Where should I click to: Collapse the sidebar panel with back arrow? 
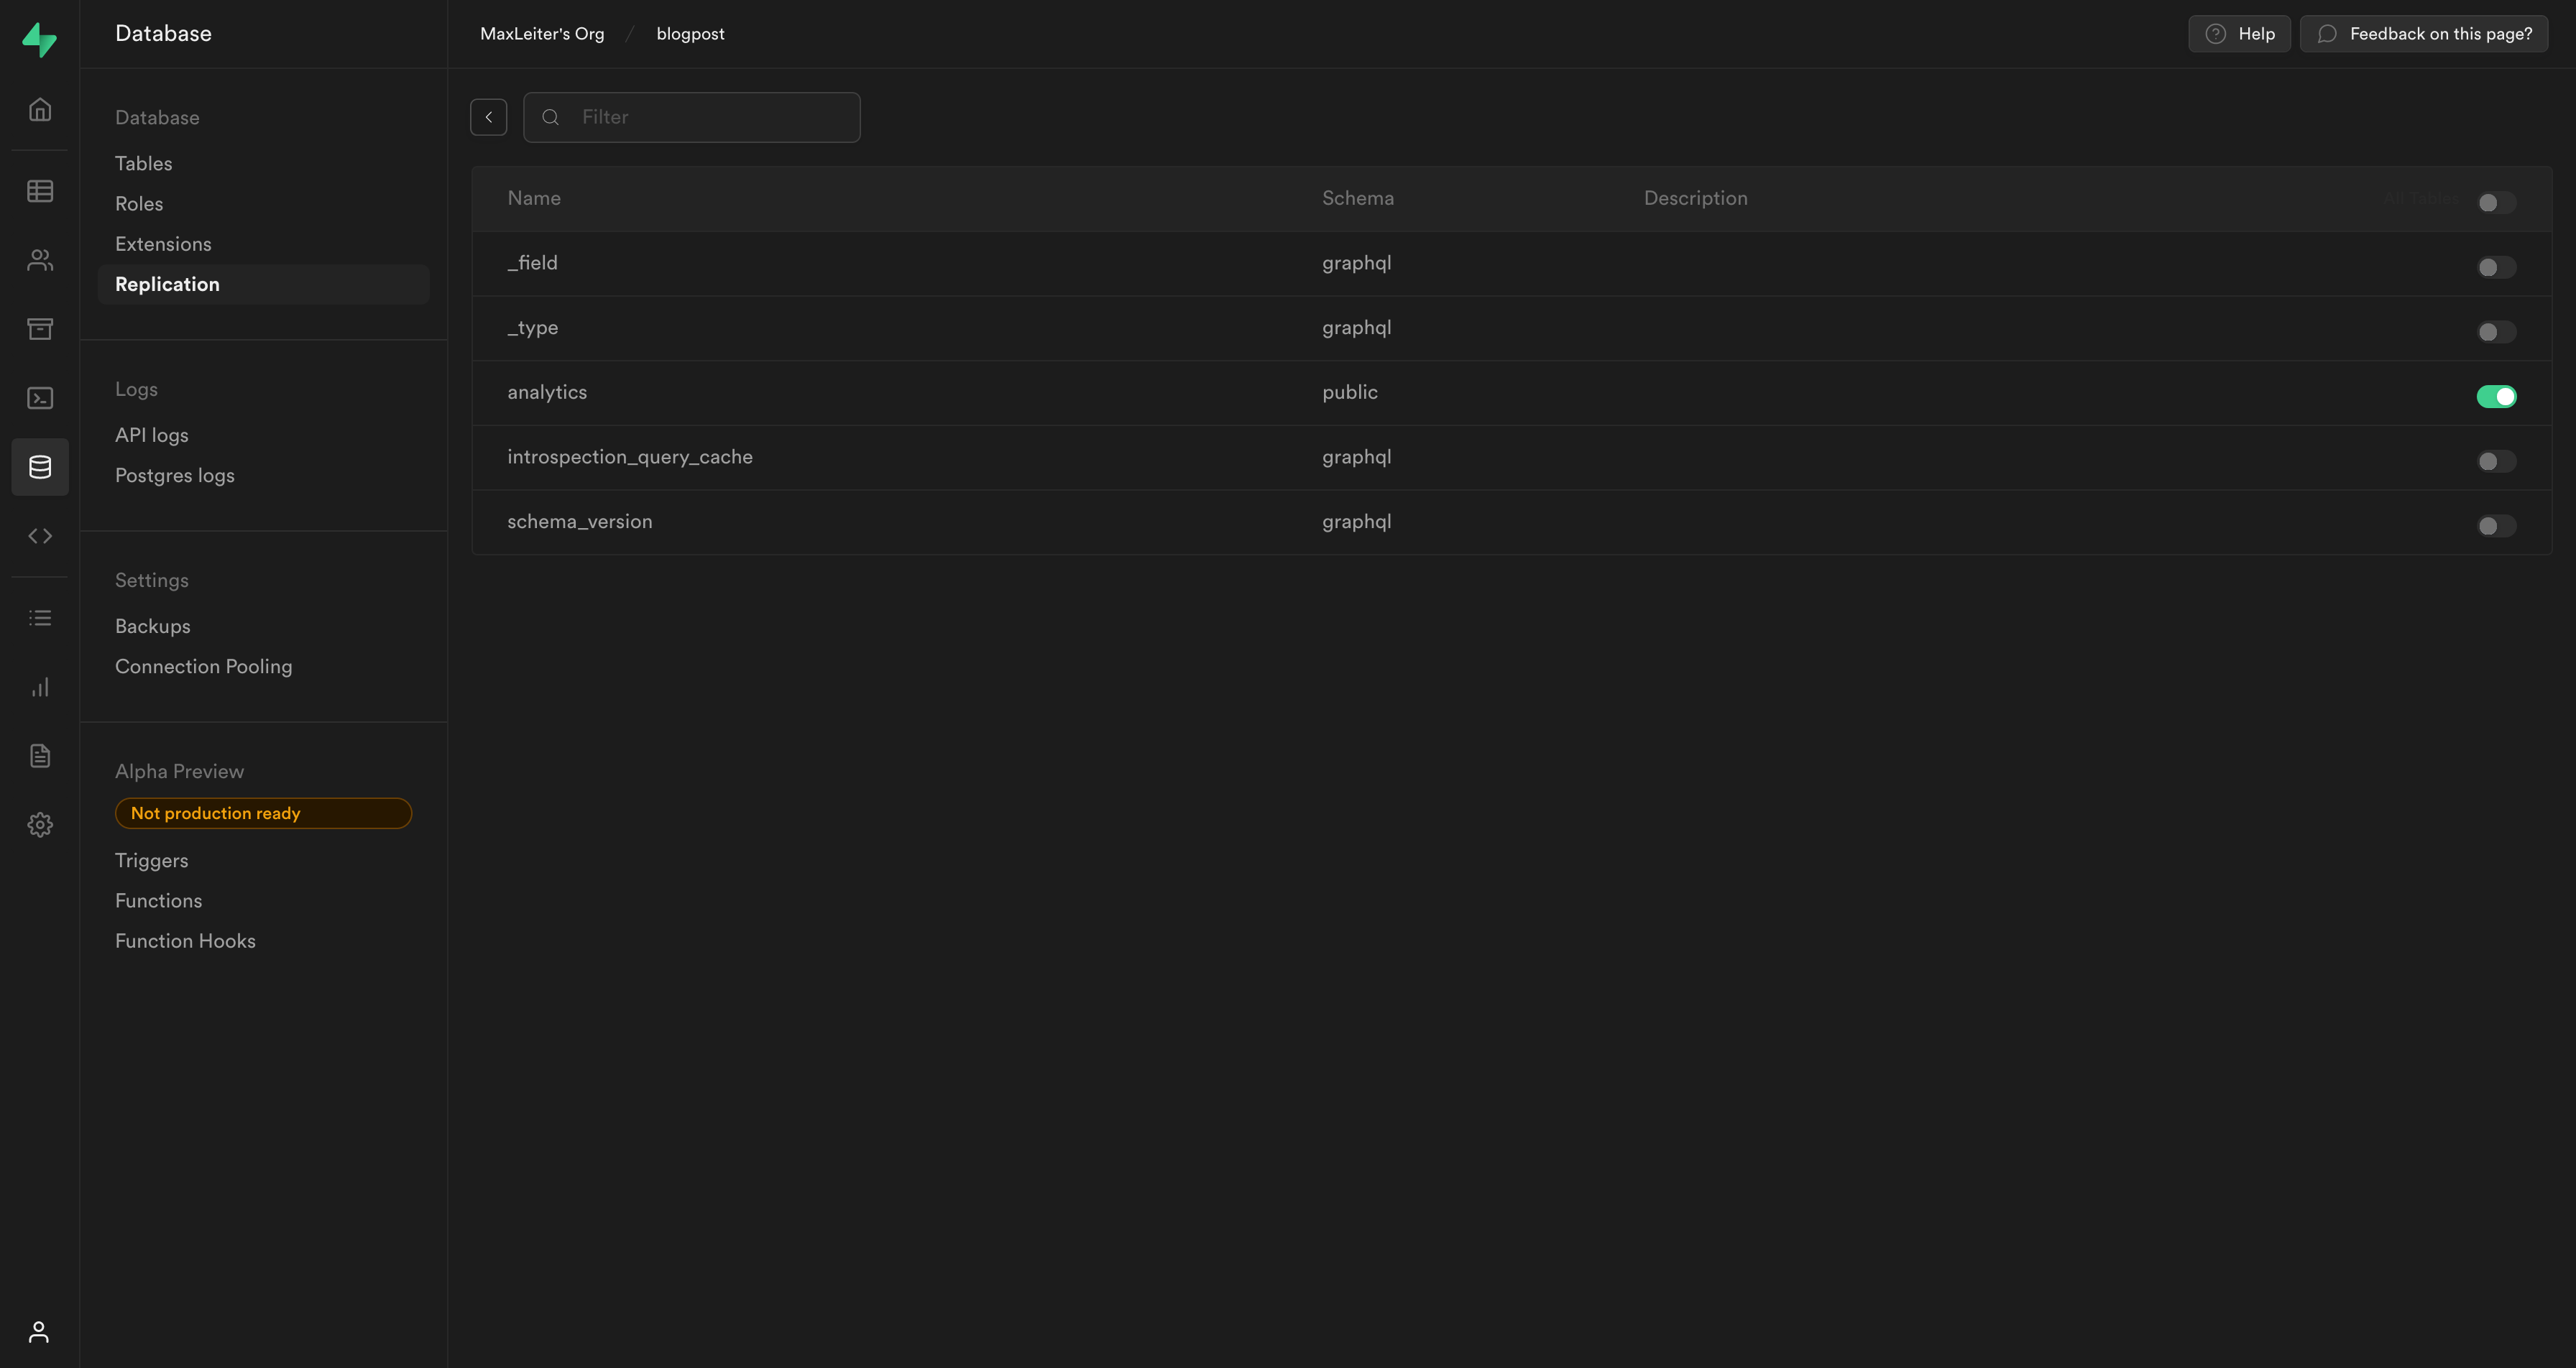pyautogui.click(x=489, y=116)
